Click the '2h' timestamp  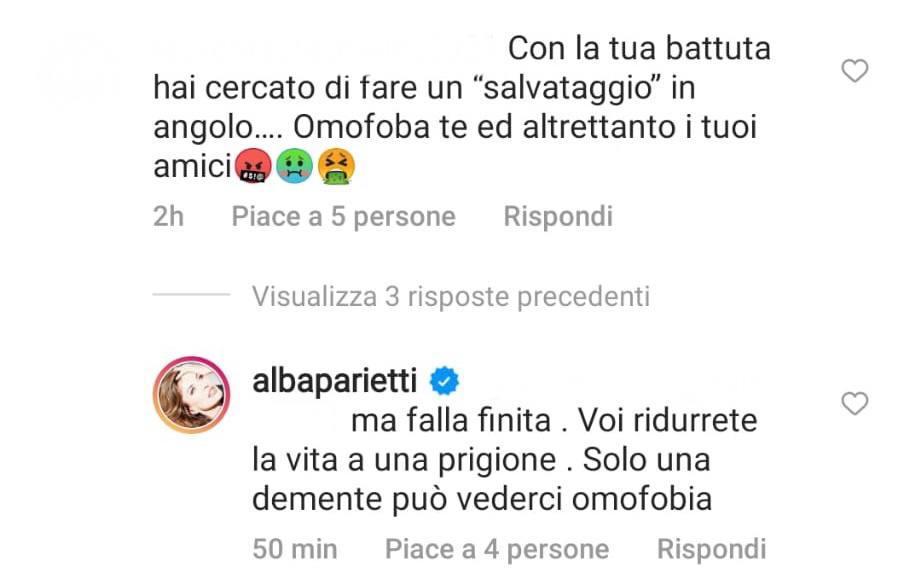pos(169,216)
